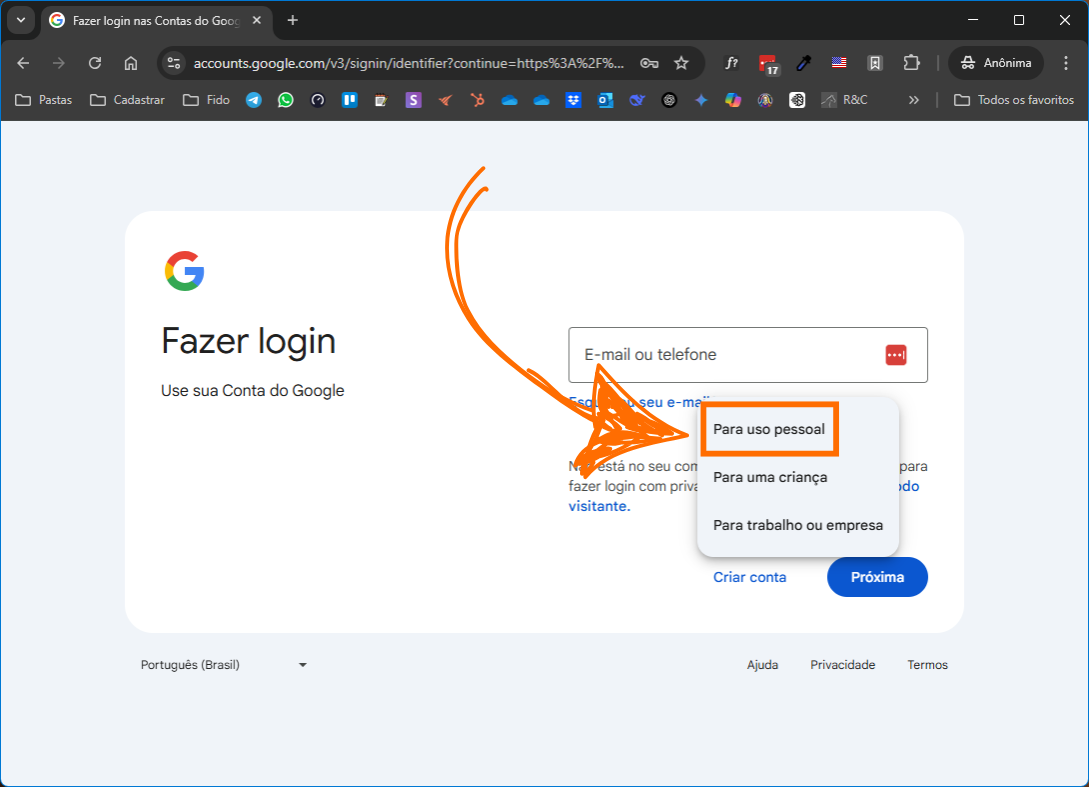Open the tab search dropdown arrow

(21, 20)
